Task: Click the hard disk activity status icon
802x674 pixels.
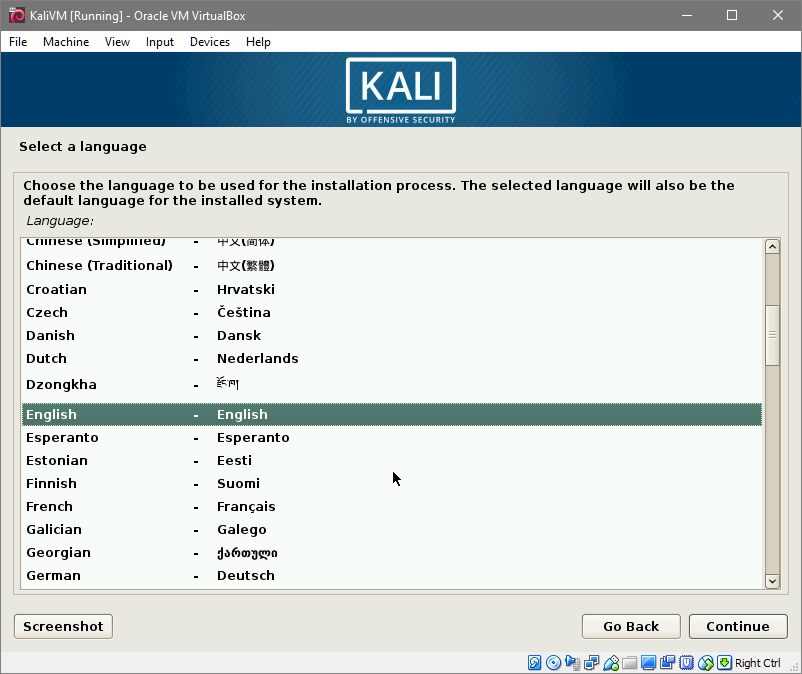Action: (x=534, y=663)
